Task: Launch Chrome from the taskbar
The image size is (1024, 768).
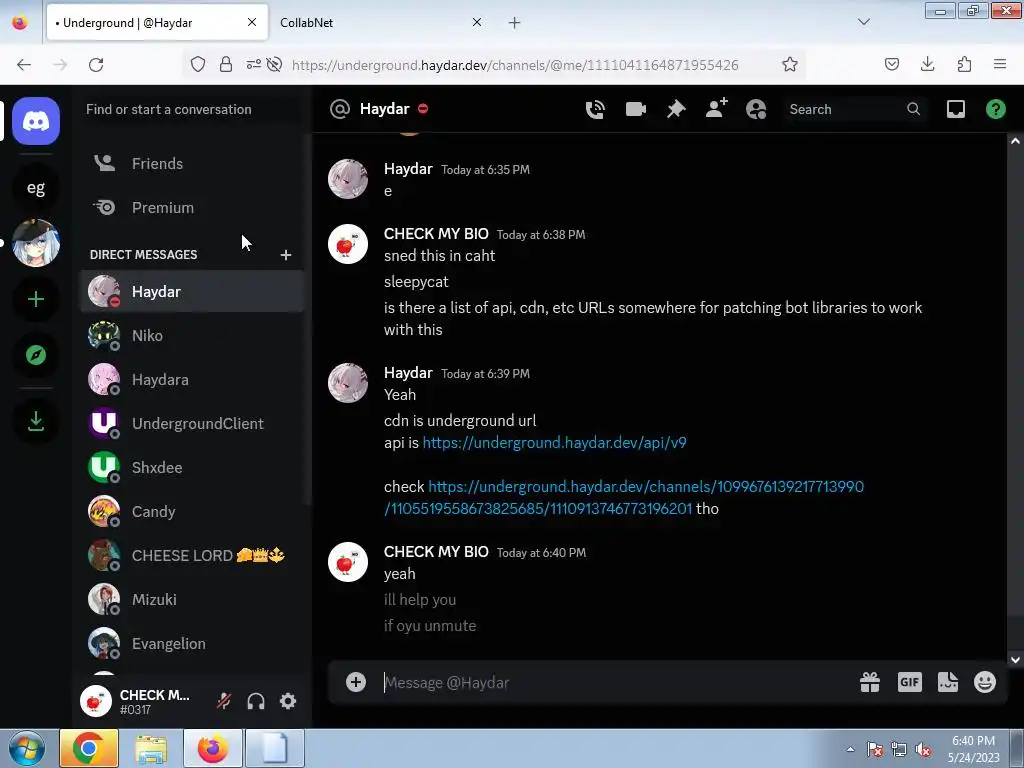Action: point(88,748)
